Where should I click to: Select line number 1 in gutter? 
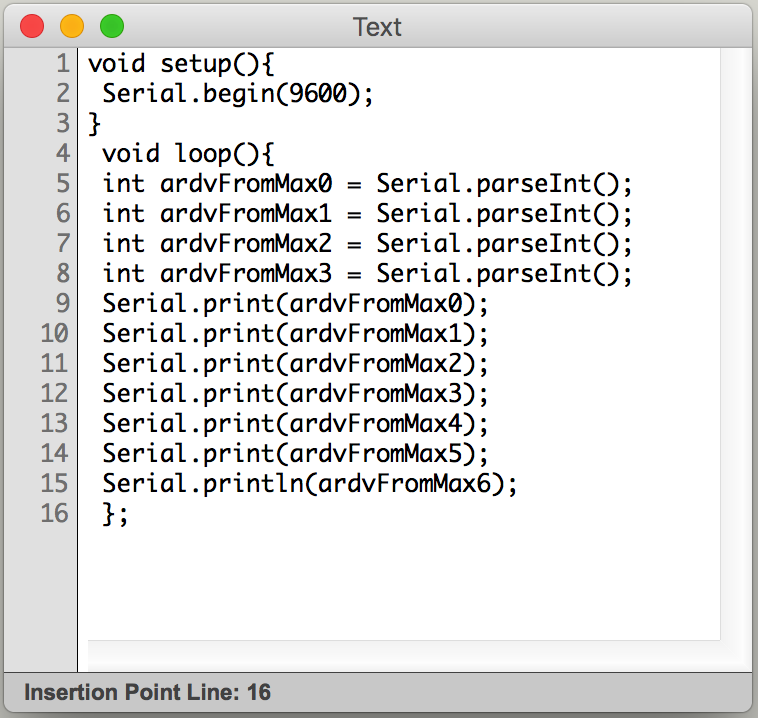(63, 64)
